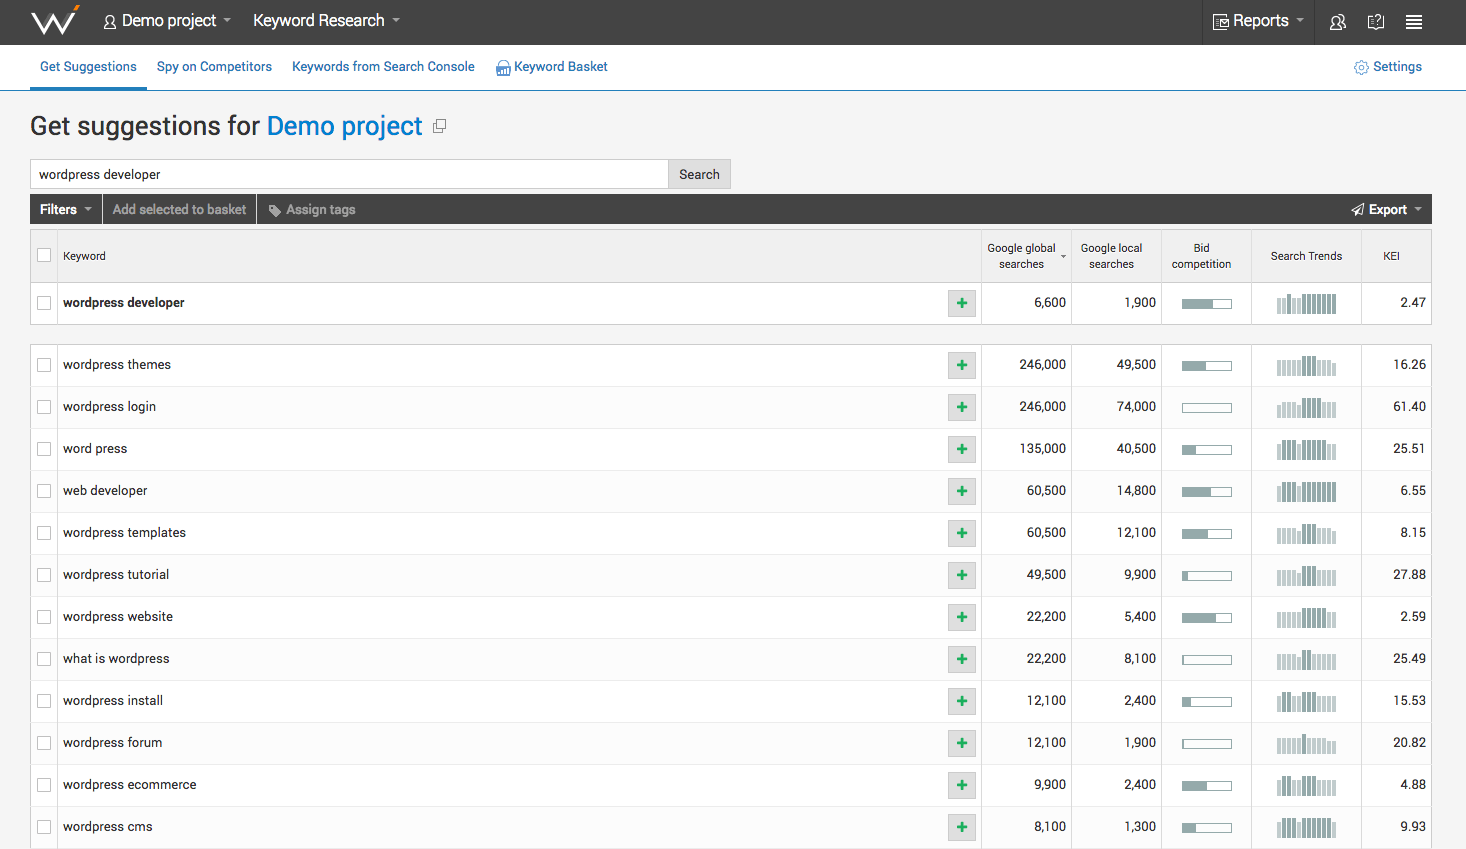Click the keyword search input field
The height and width of the screenshot is (849, 1466).
349,174
